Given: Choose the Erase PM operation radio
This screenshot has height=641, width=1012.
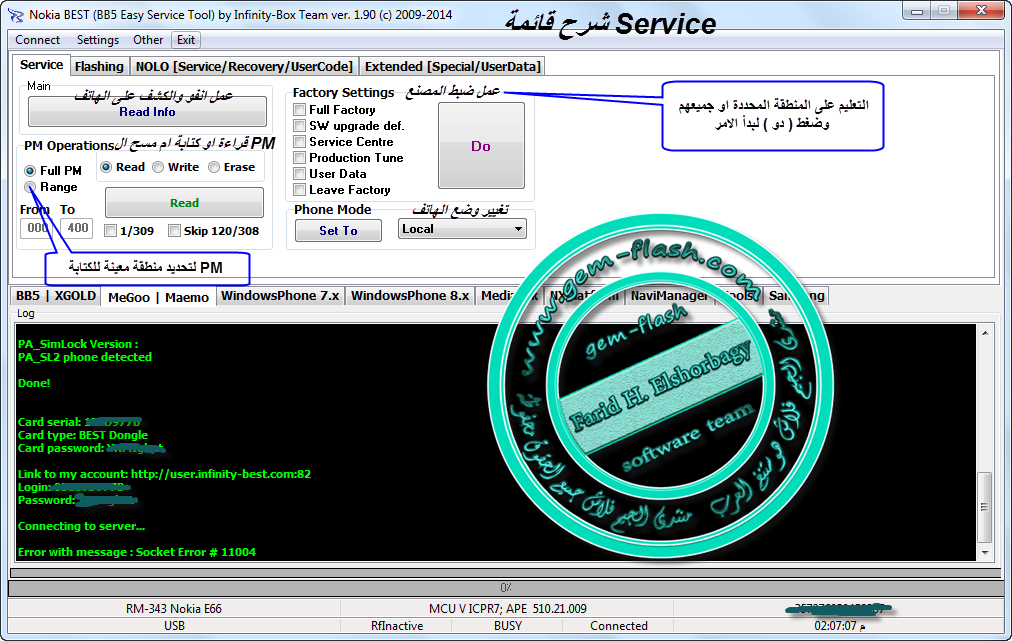Looking at the screenshot, I should click(x=214, y=167).
